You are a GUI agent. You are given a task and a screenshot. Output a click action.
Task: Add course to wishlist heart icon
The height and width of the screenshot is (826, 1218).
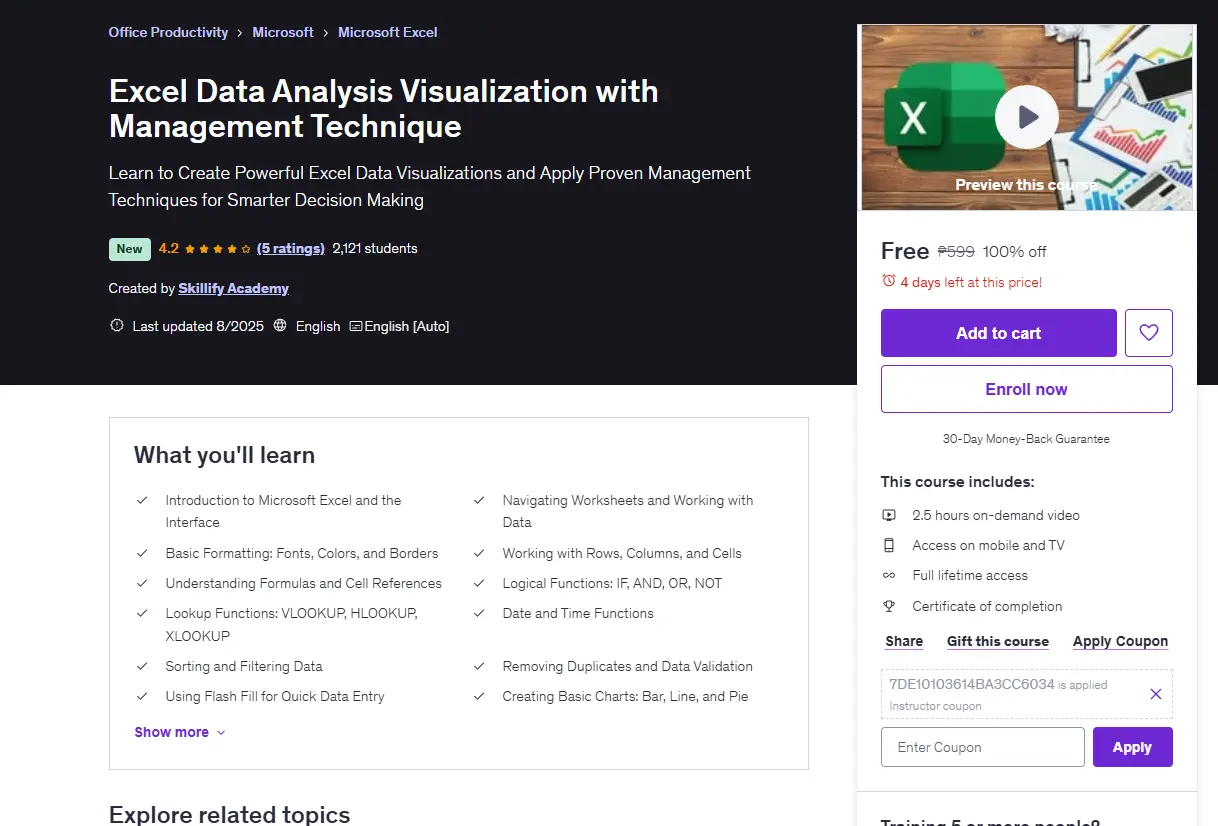1148,333
